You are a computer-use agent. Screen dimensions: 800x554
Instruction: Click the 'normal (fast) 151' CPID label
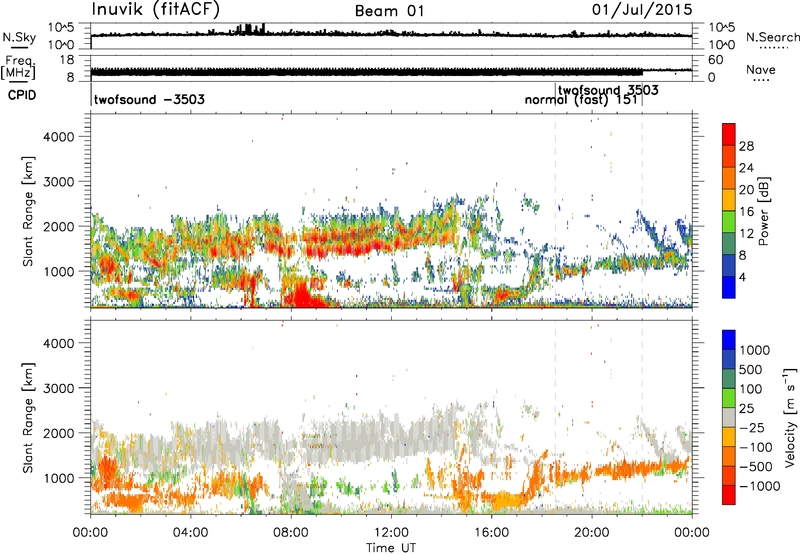[581, 100]
